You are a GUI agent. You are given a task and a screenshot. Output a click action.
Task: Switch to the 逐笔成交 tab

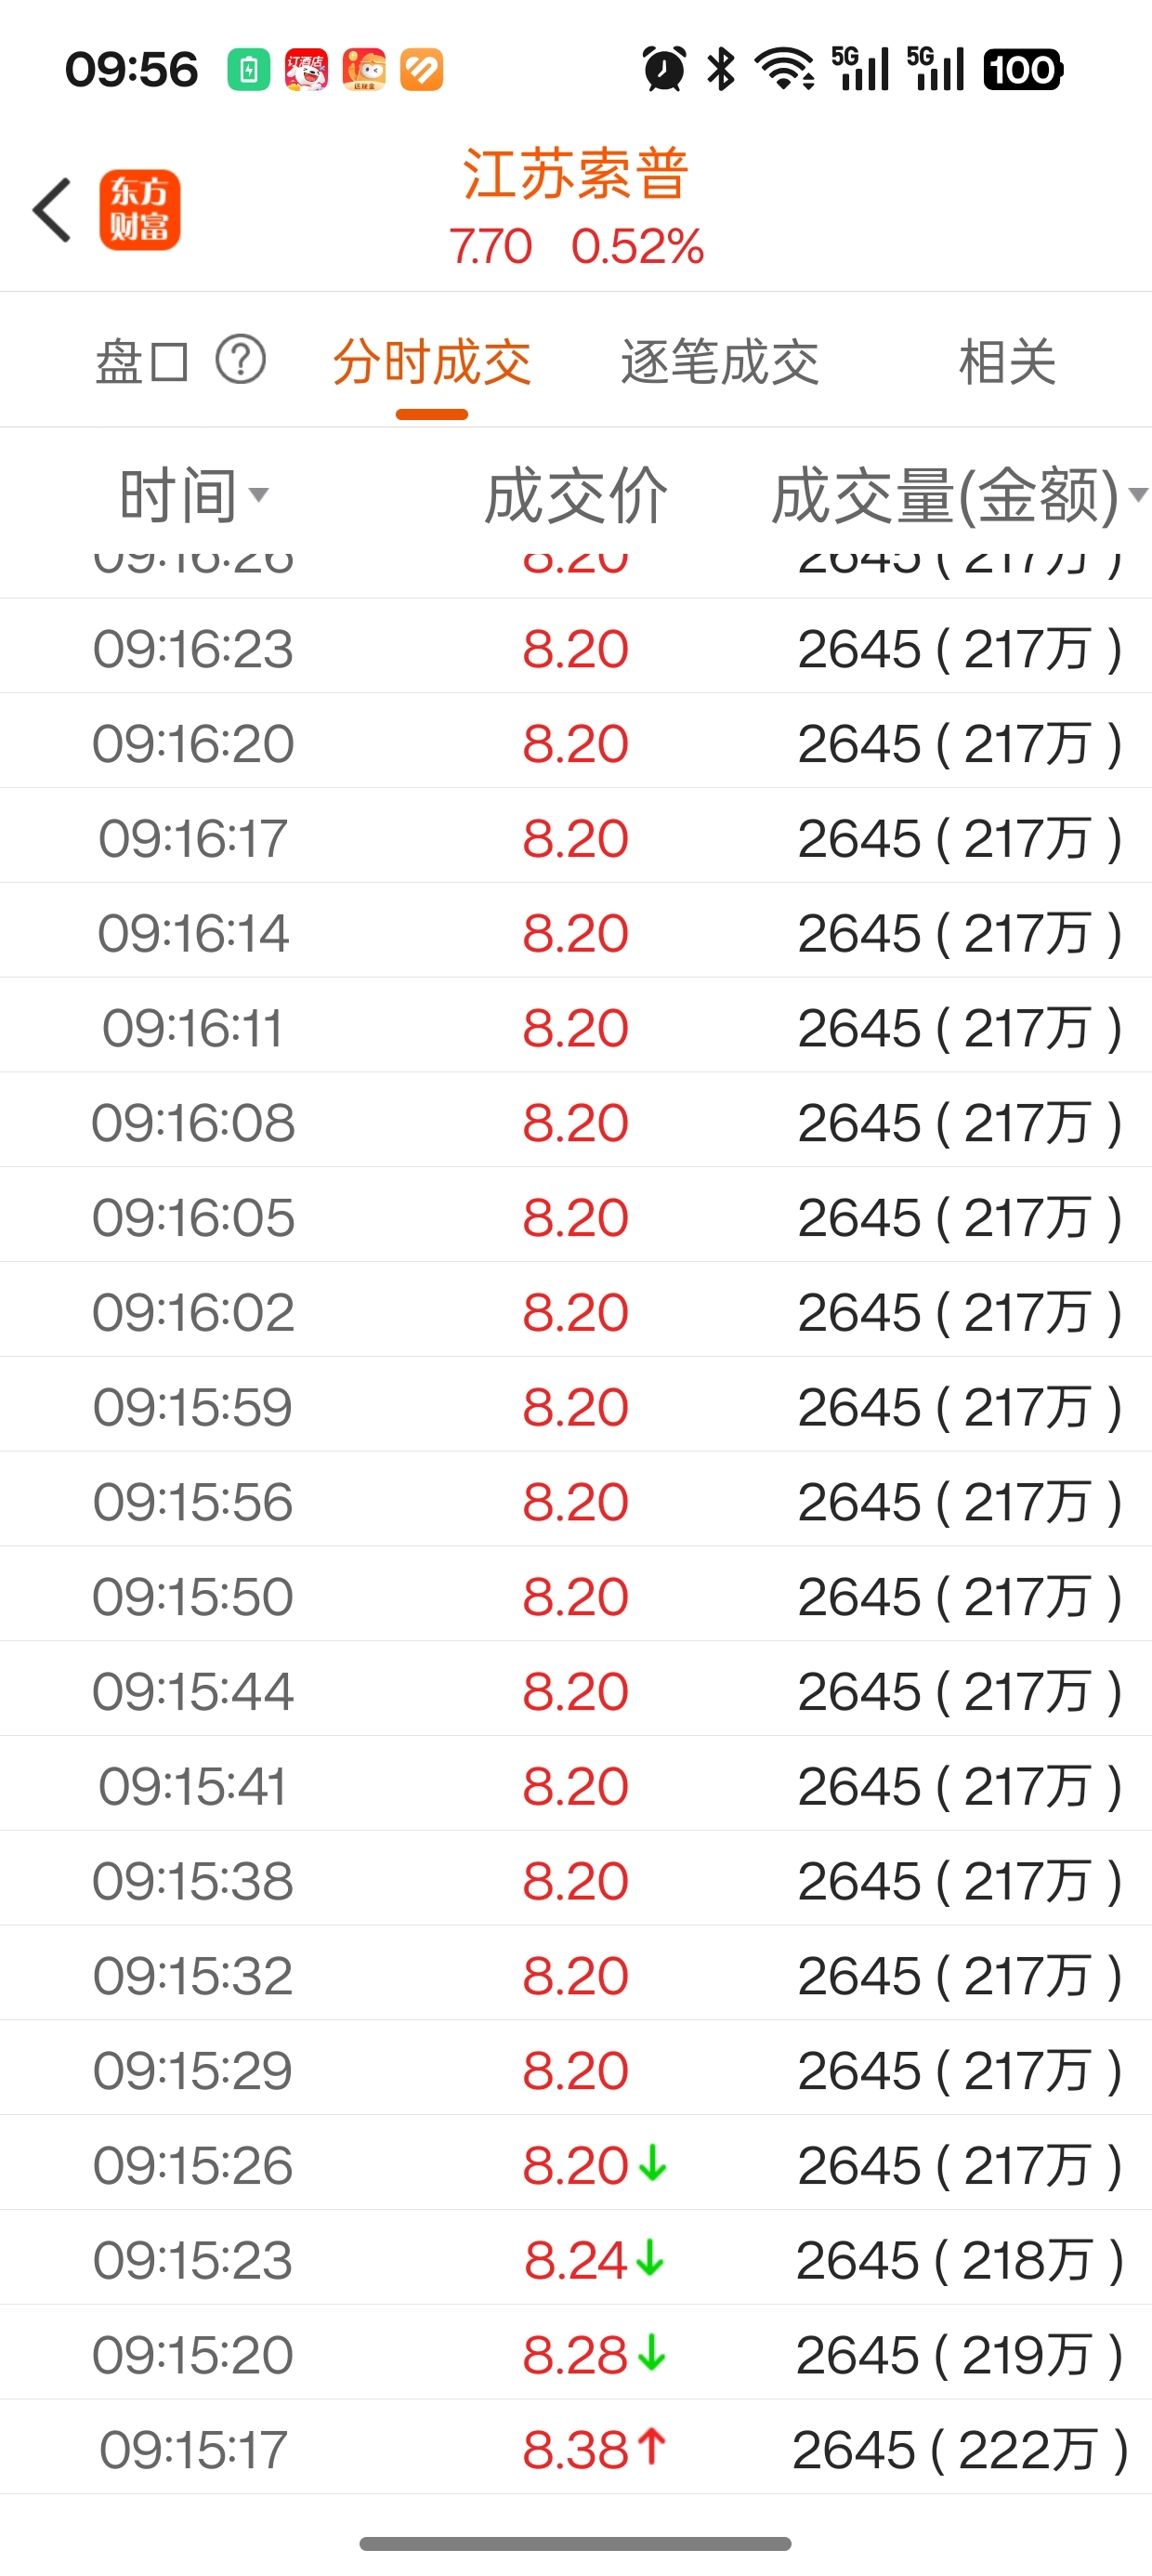(x=720, y=361)
